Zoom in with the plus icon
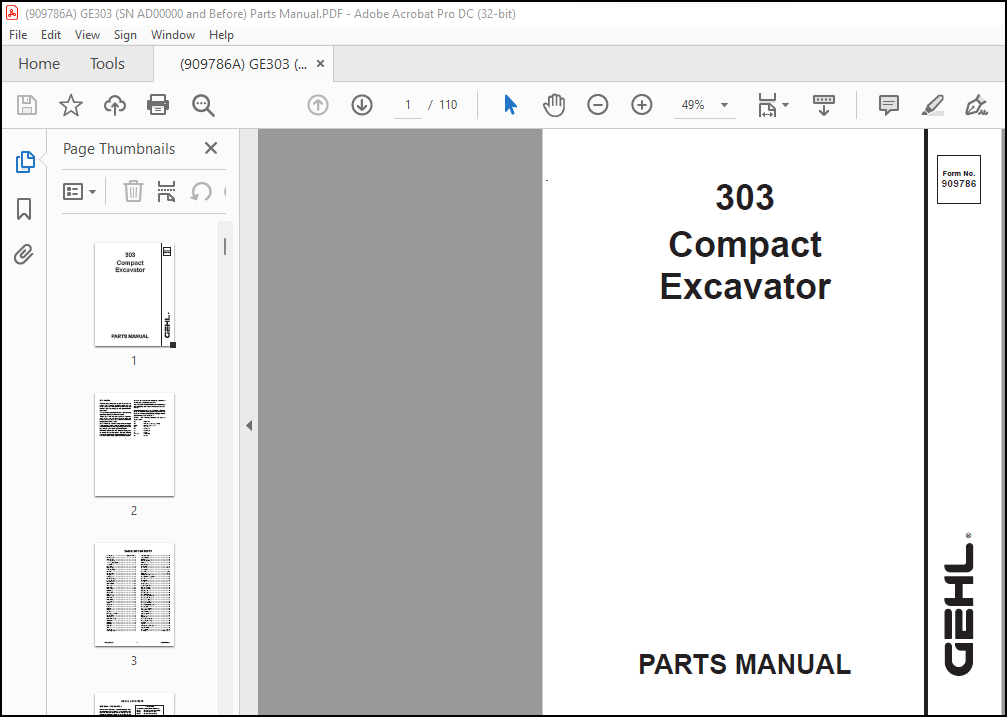Viewport: 1007px width, 717px height. [642, 105]
